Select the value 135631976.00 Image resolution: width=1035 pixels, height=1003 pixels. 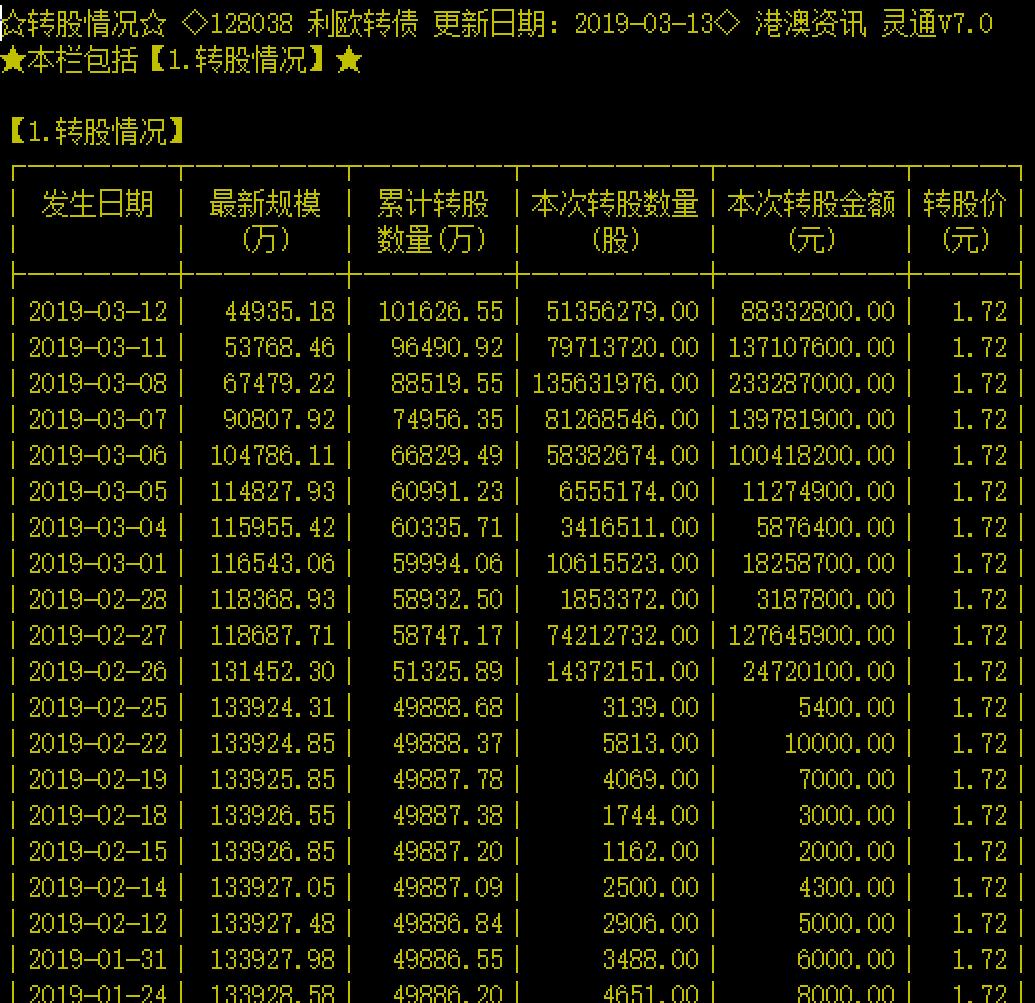click(615, 383)
